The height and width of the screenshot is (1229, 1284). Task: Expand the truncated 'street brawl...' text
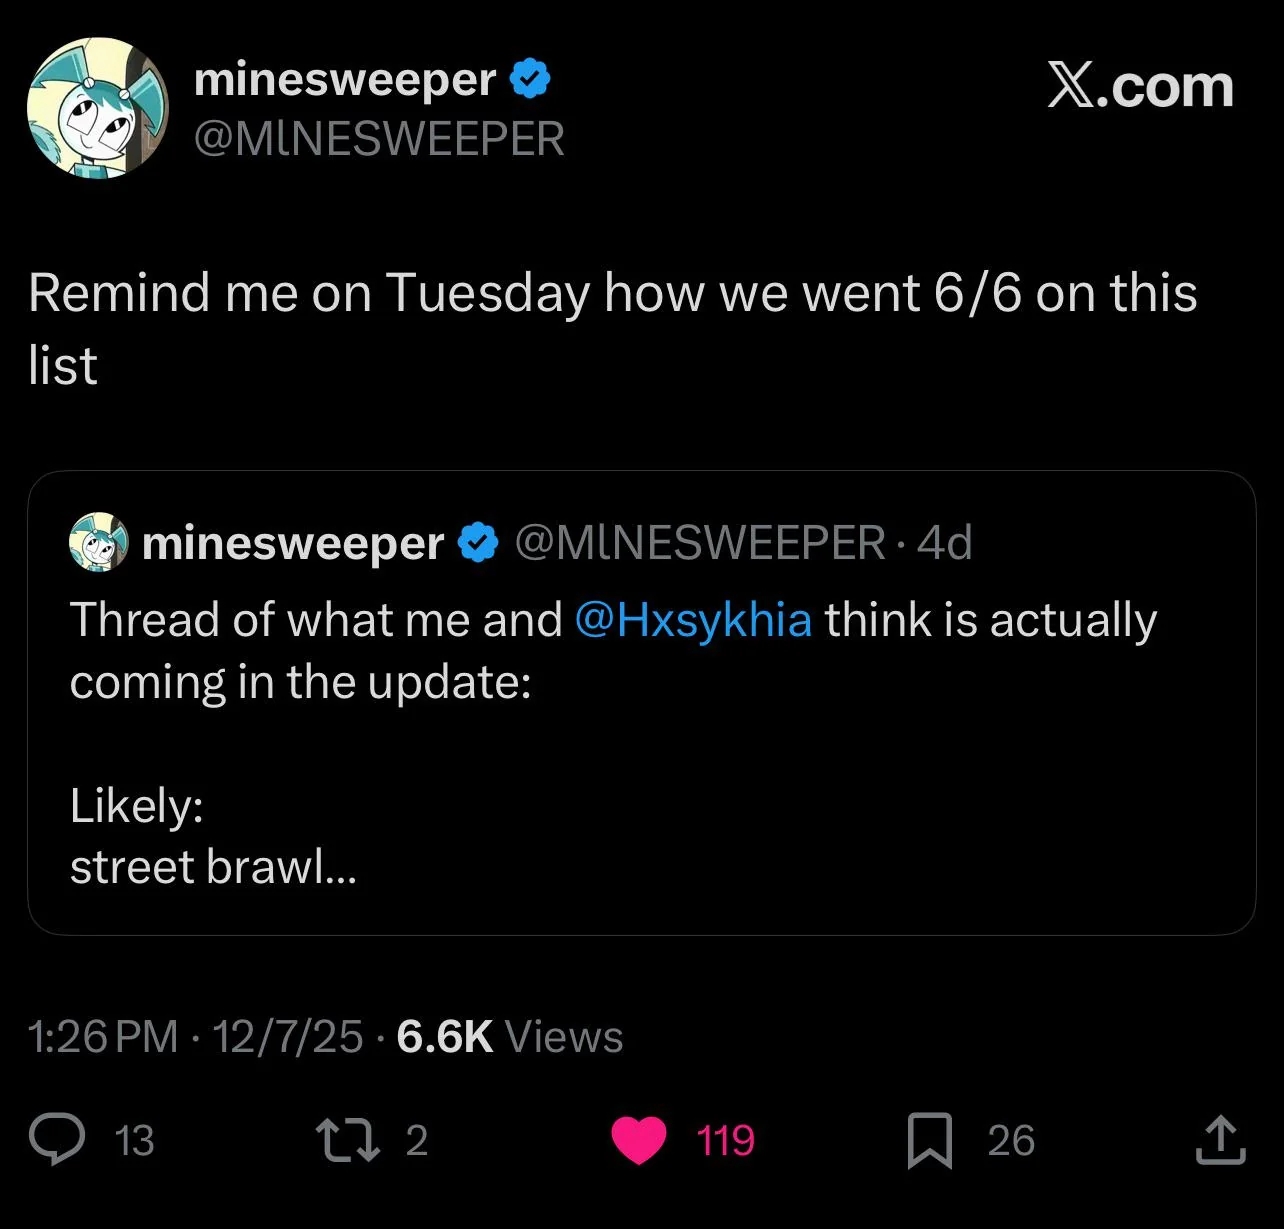point(213,866)
